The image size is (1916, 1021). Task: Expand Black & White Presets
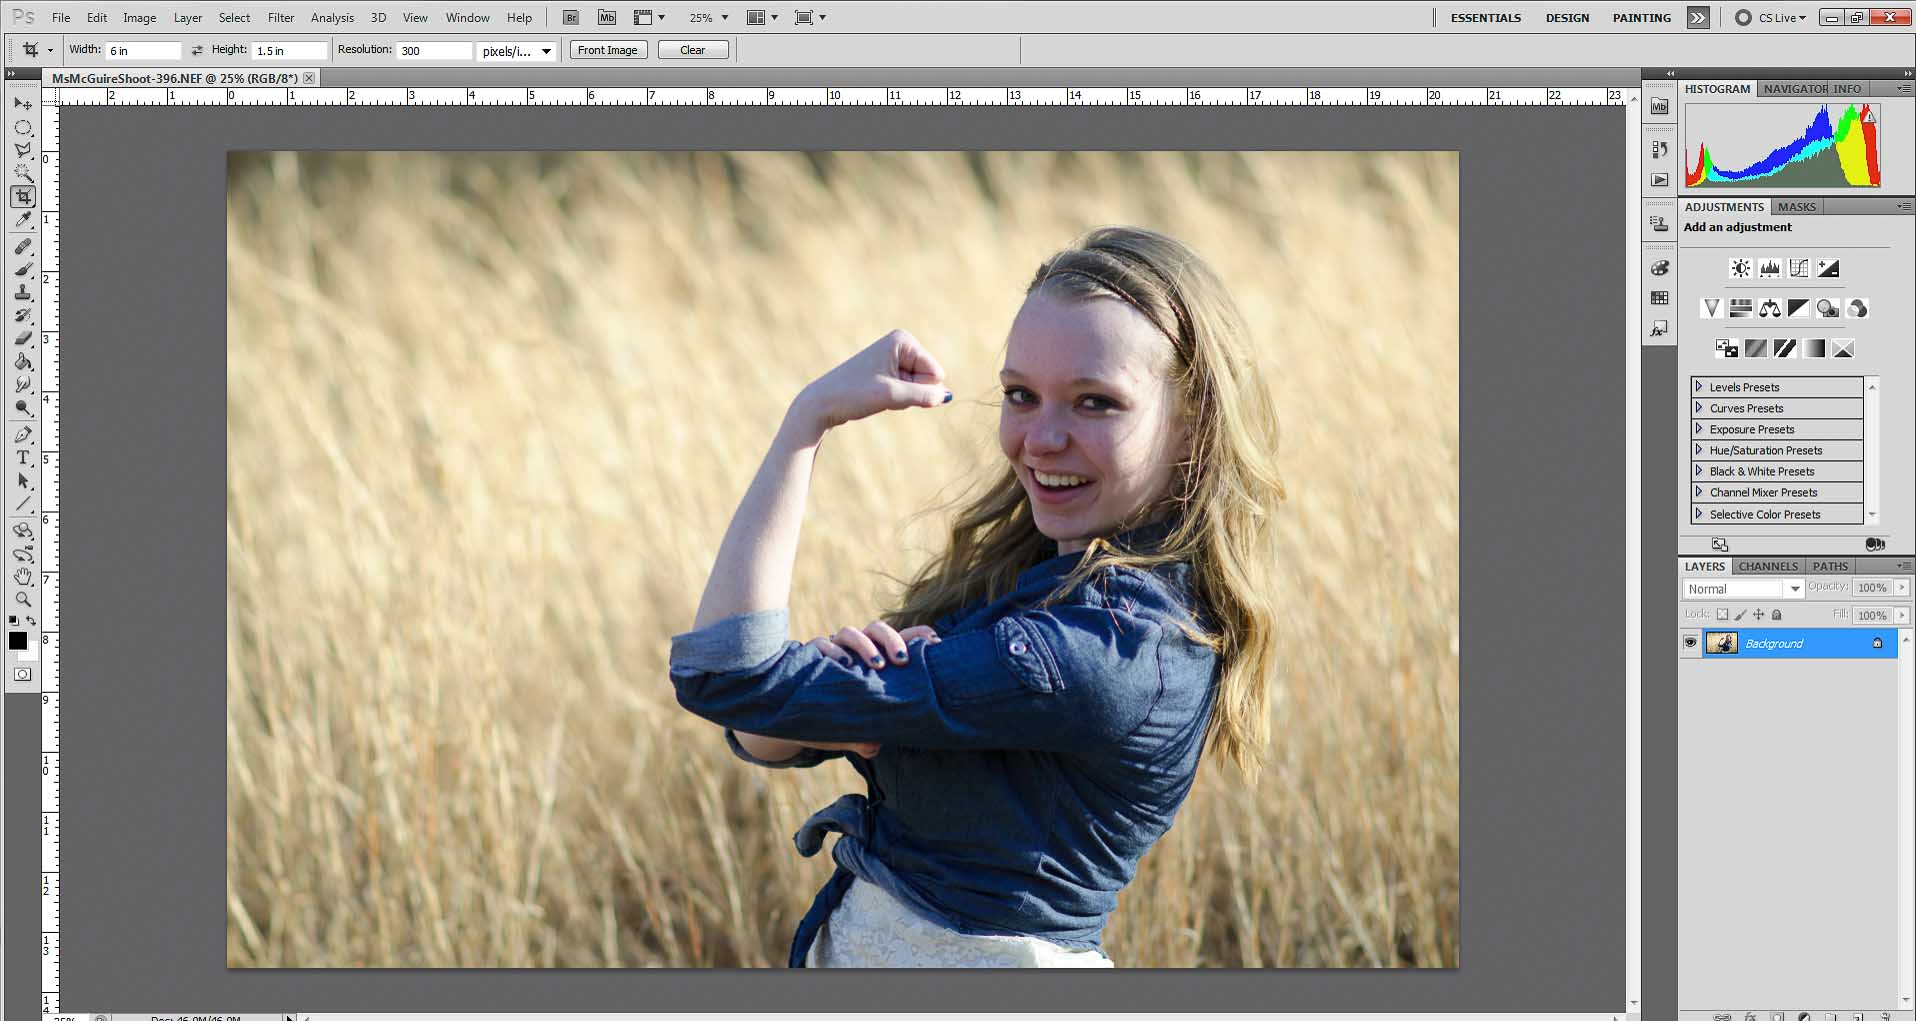pyautogui.click(x=1698, y=471)
